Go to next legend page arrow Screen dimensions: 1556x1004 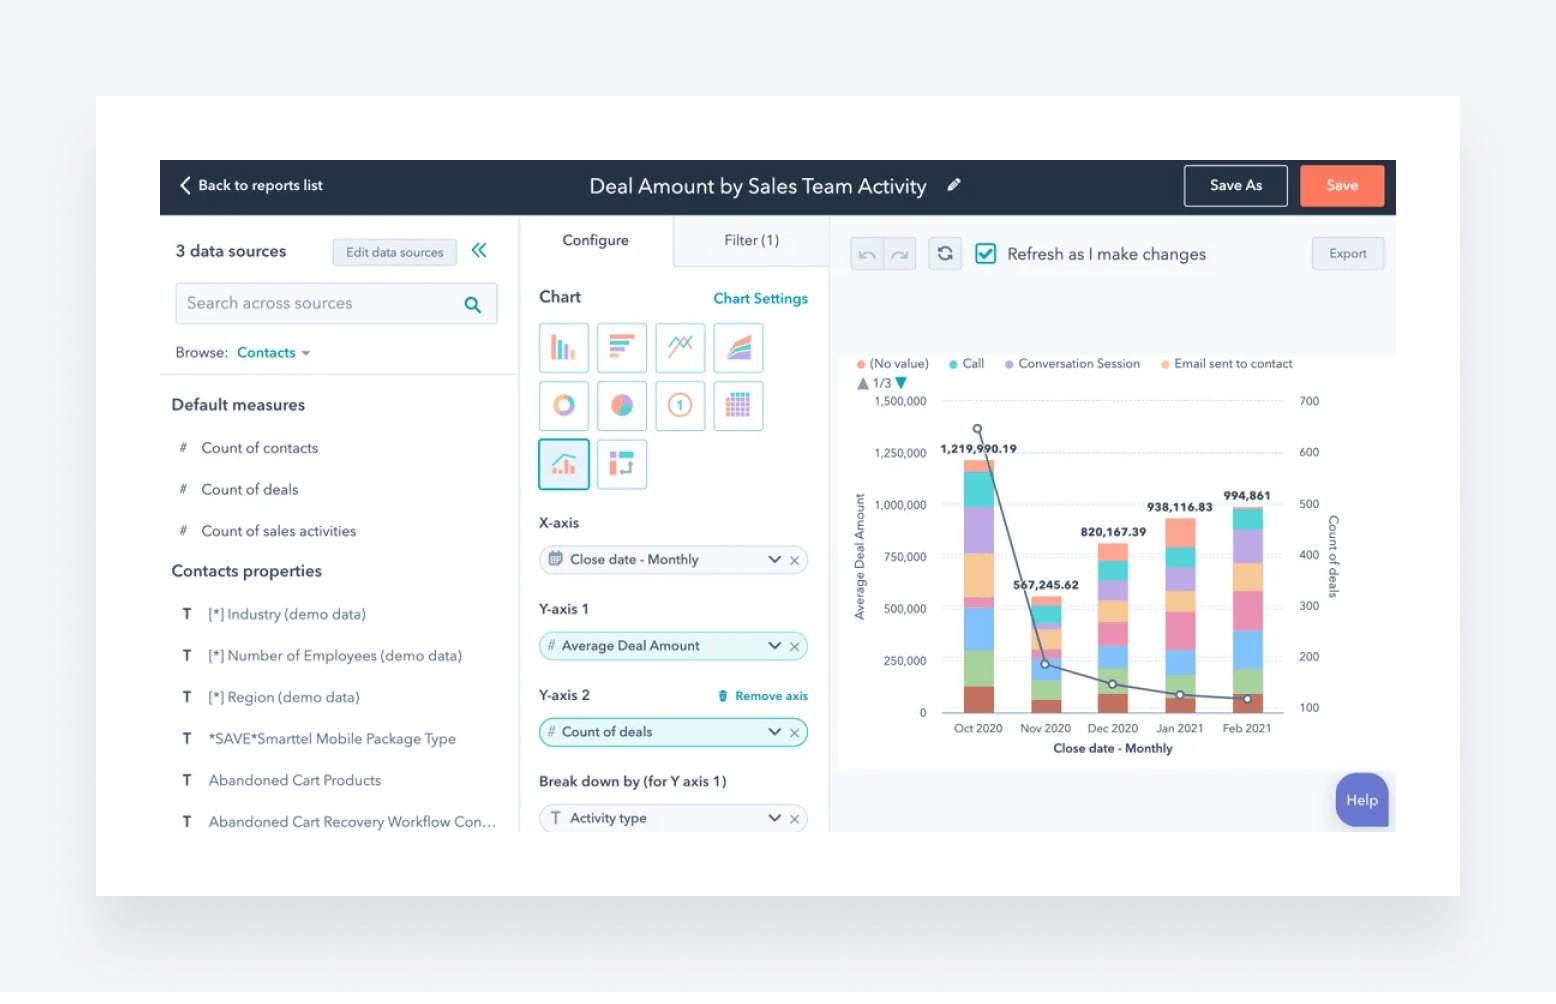coord(901,383)
